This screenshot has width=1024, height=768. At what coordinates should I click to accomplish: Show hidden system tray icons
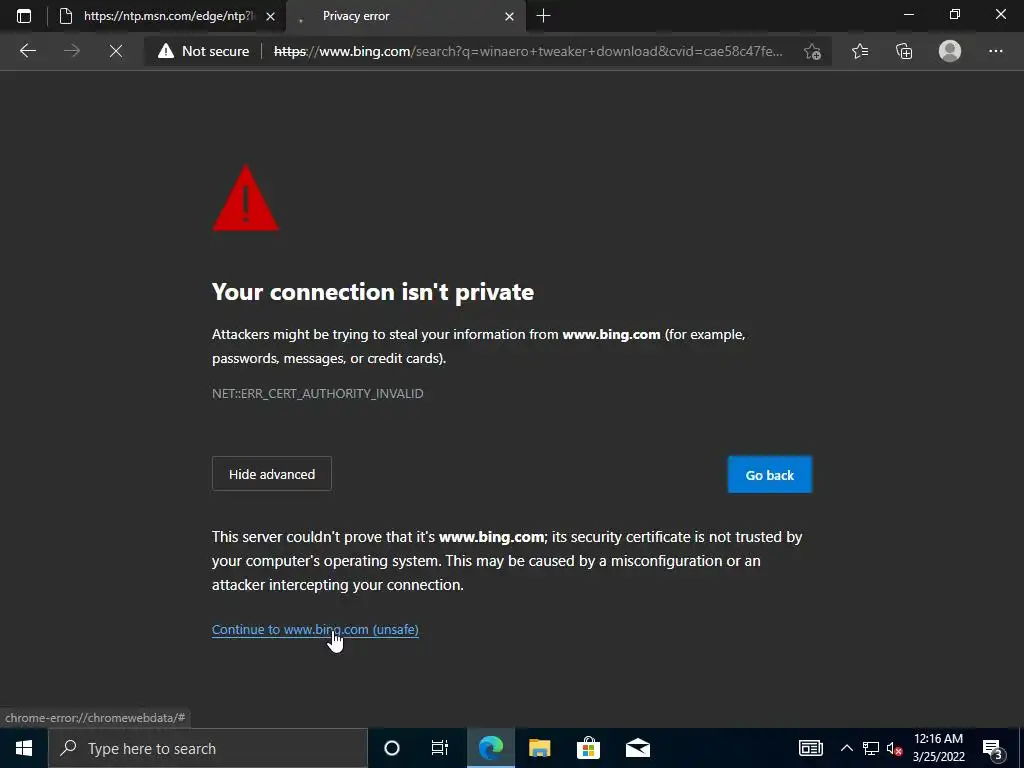coord(846,748)
